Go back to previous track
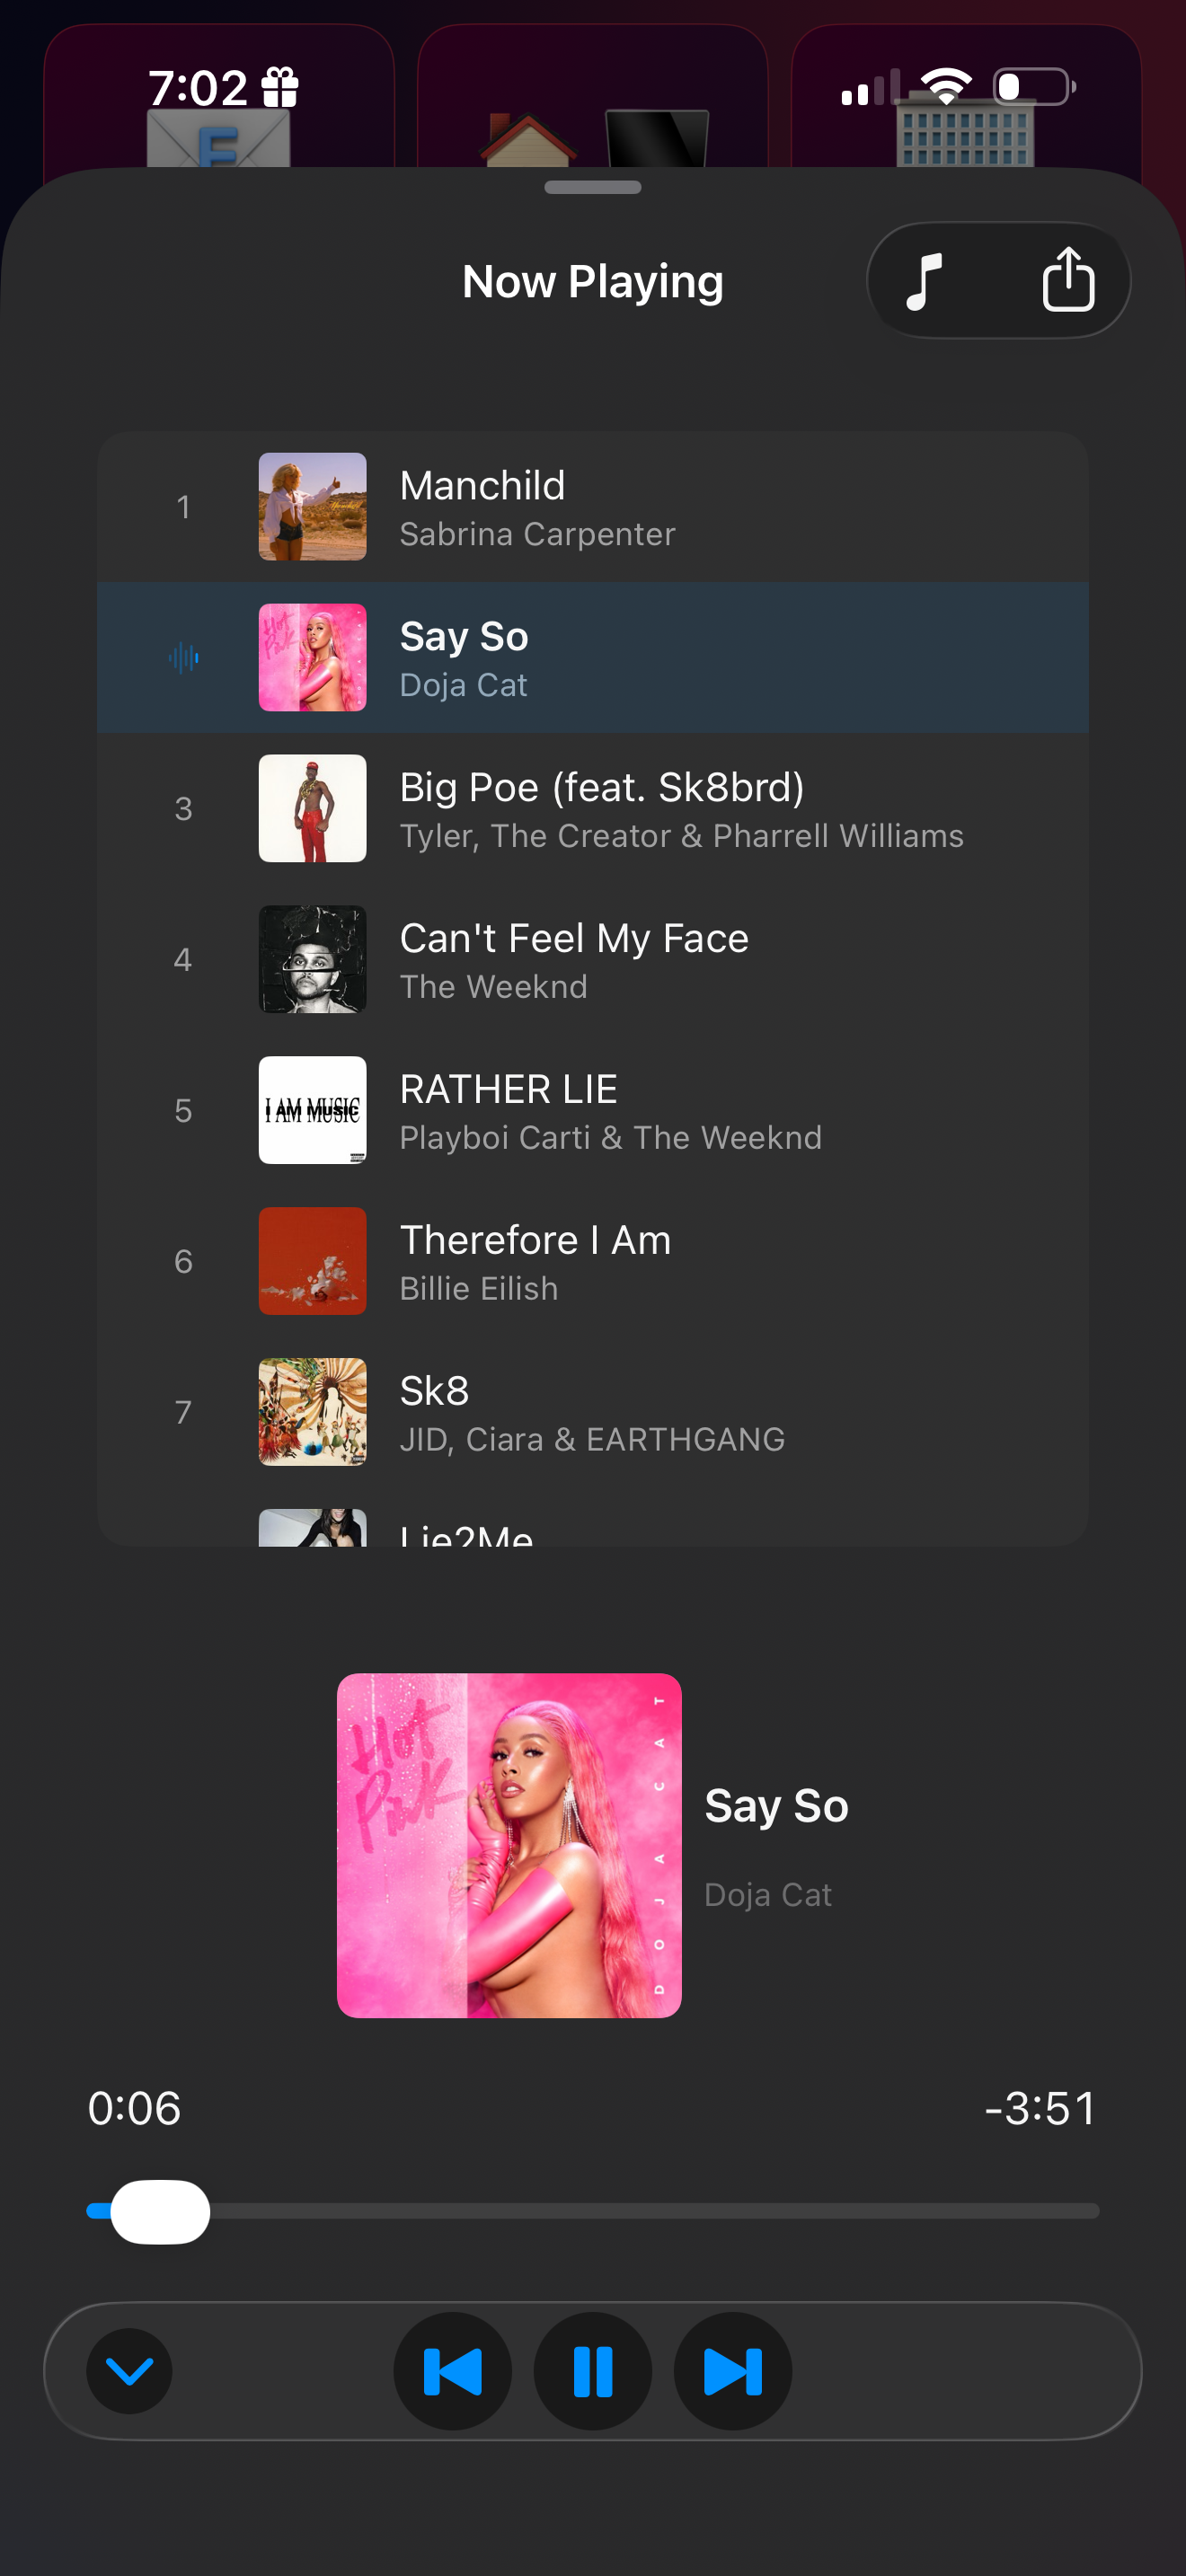This screenshot has width=1186, height=2576. pyautogui.click(x=453, y=2371)
